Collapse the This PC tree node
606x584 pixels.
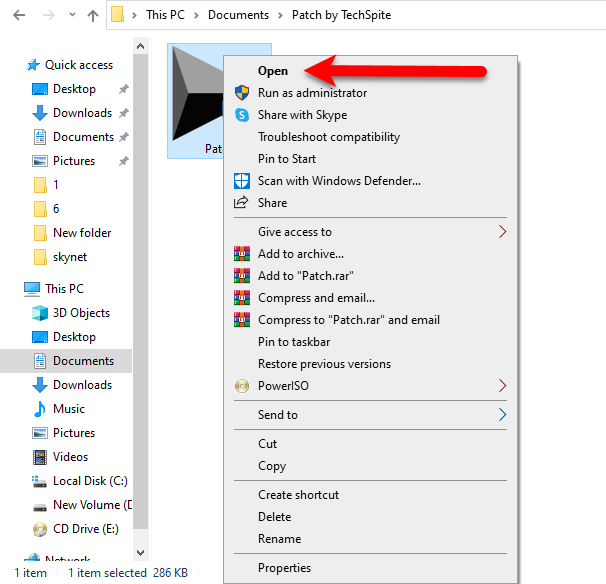pyautogui.click(x=12, y=289)
